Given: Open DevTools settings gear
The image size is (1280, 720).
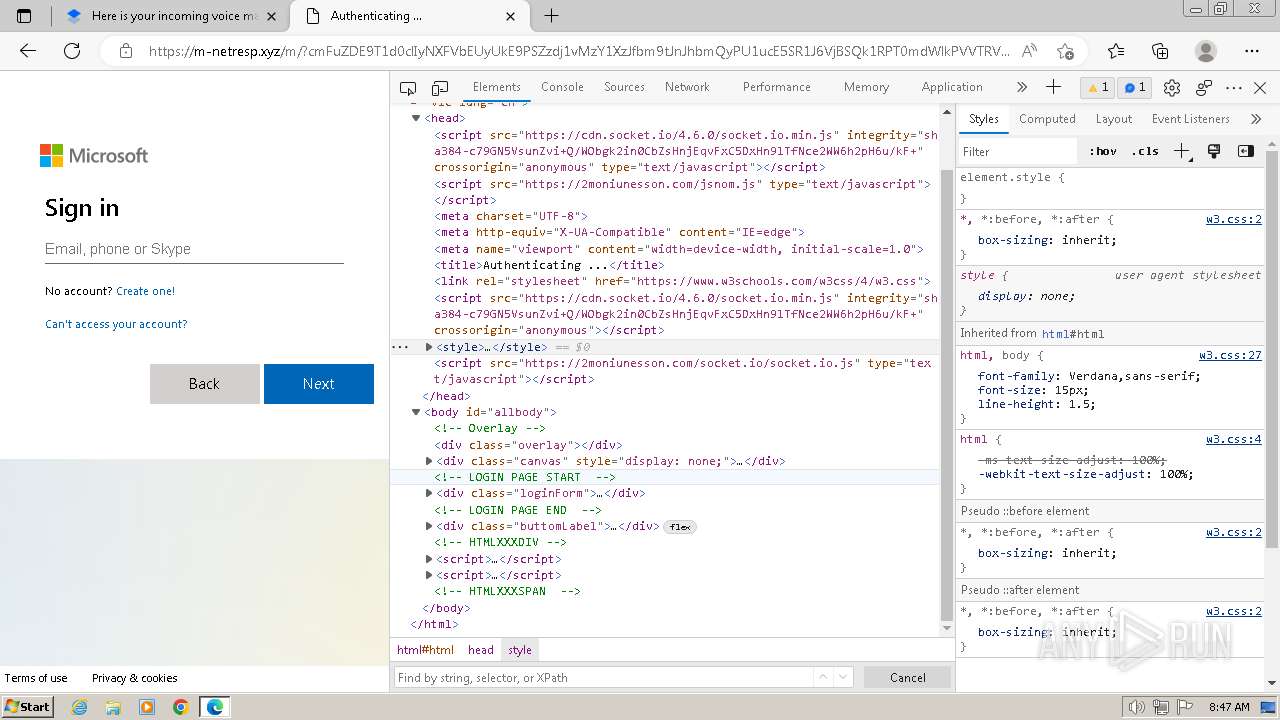Looking at the screenshot, I should [x=1173, y=88].
